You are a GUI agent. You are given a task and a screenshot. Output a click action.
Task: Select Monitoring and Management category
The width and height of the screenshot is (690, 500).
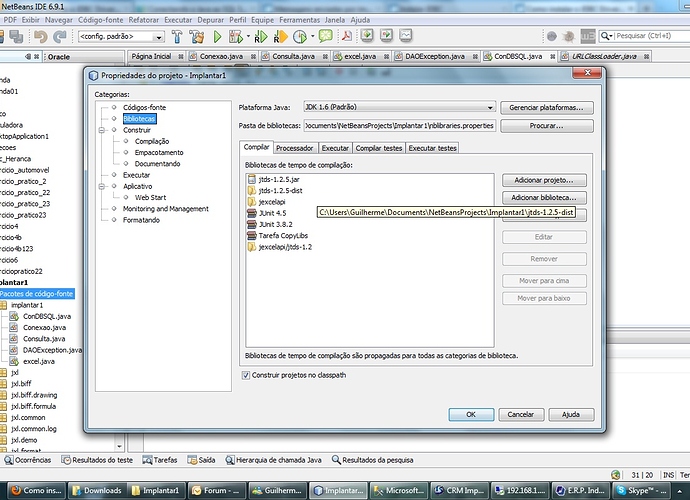click(165, 209)
